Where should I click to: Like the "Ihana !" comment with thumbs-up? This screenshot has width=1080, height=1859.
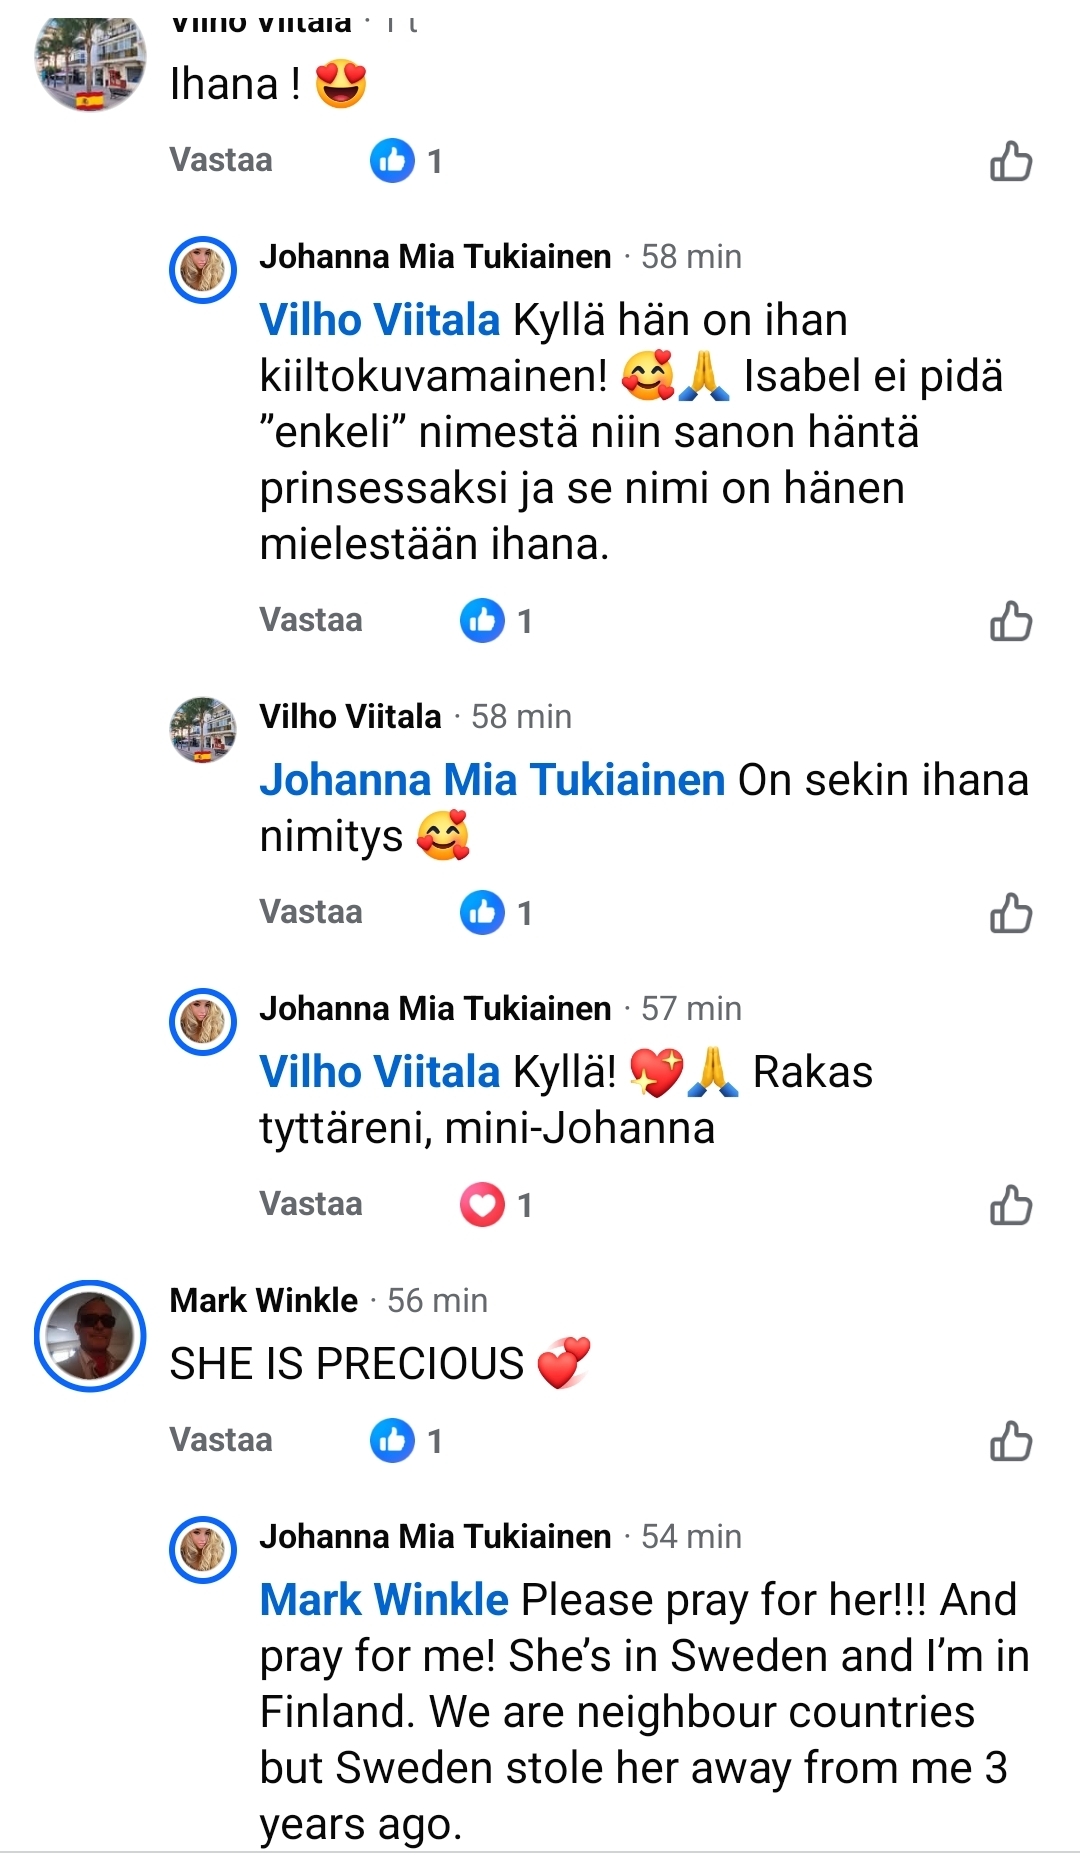(1010, 161)
